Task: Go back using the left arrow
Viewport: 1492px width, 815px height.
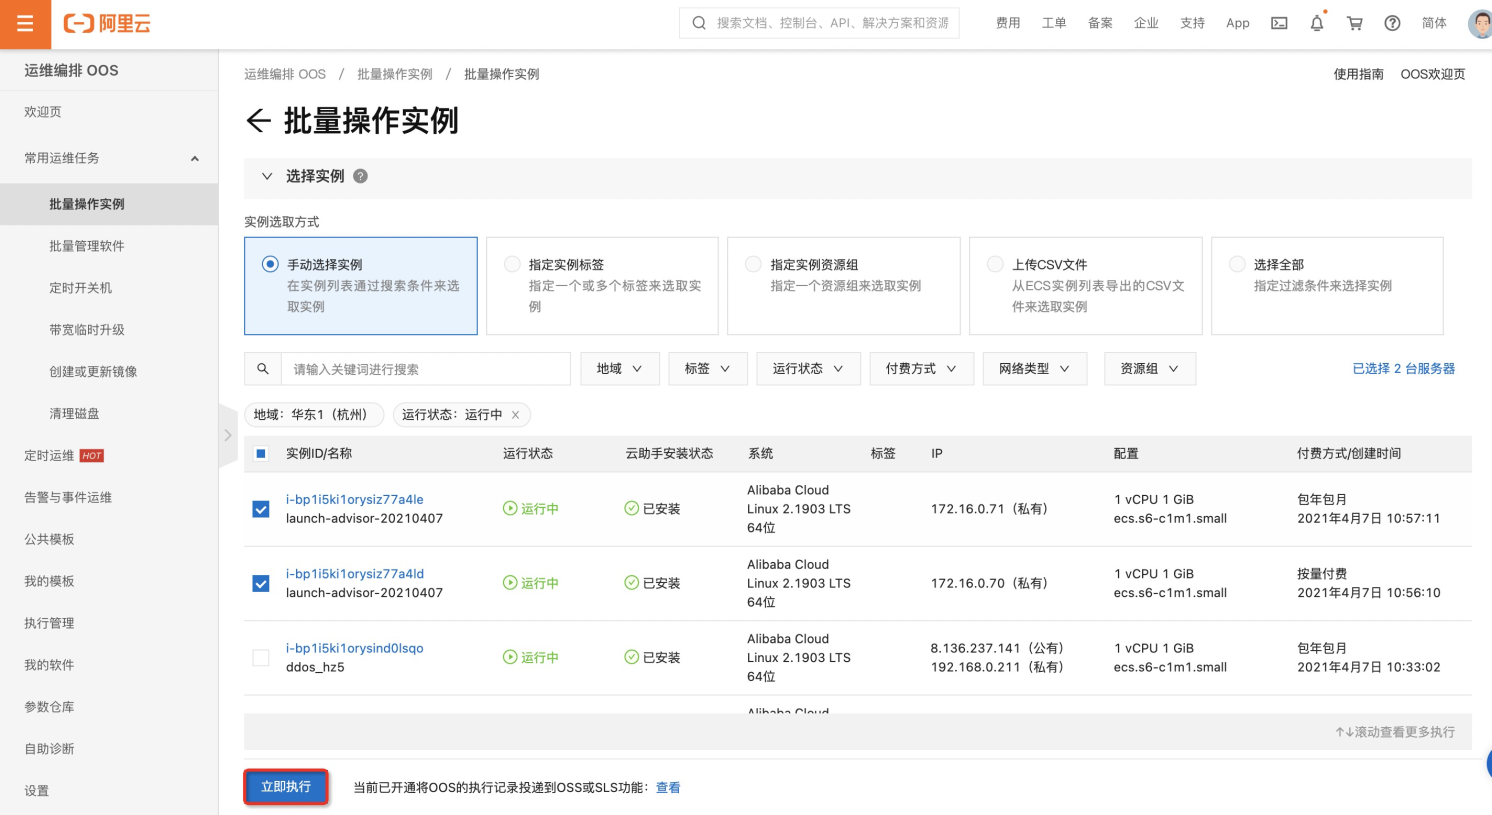Action: 258,121
